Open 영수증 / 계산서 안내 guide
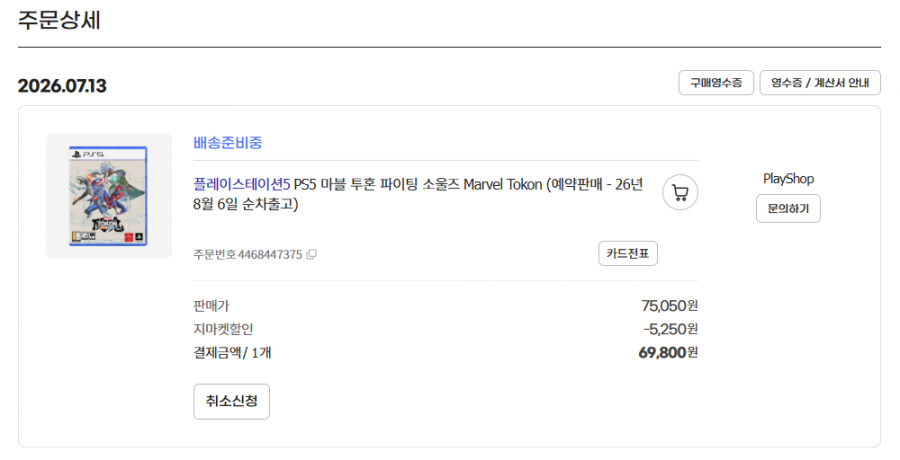Screen dimensions: 900x460 tap(820, 83)
